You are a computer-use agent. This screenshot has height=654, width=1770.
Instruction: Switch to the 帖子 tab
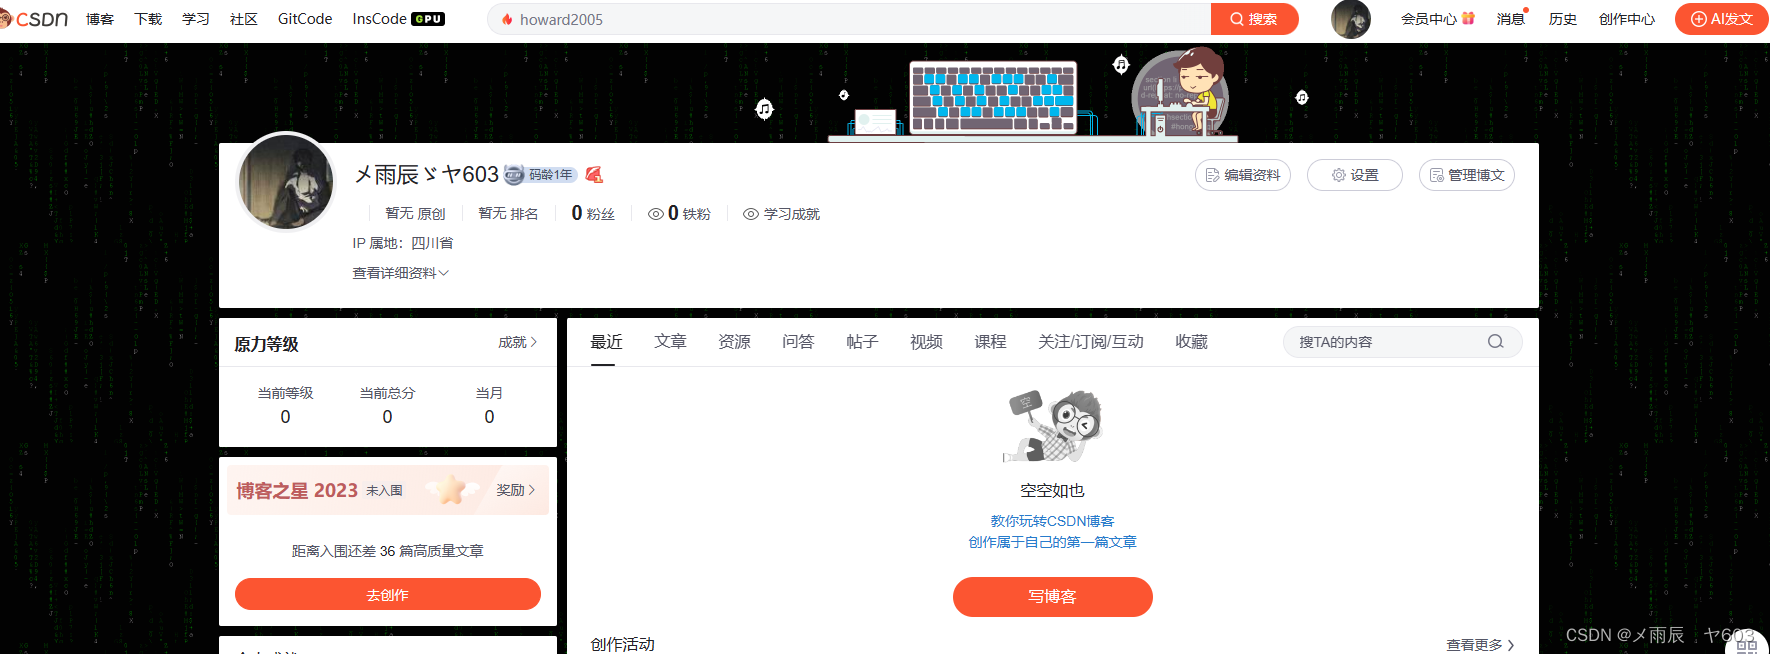pyautogui.click(x=862, y=342)
